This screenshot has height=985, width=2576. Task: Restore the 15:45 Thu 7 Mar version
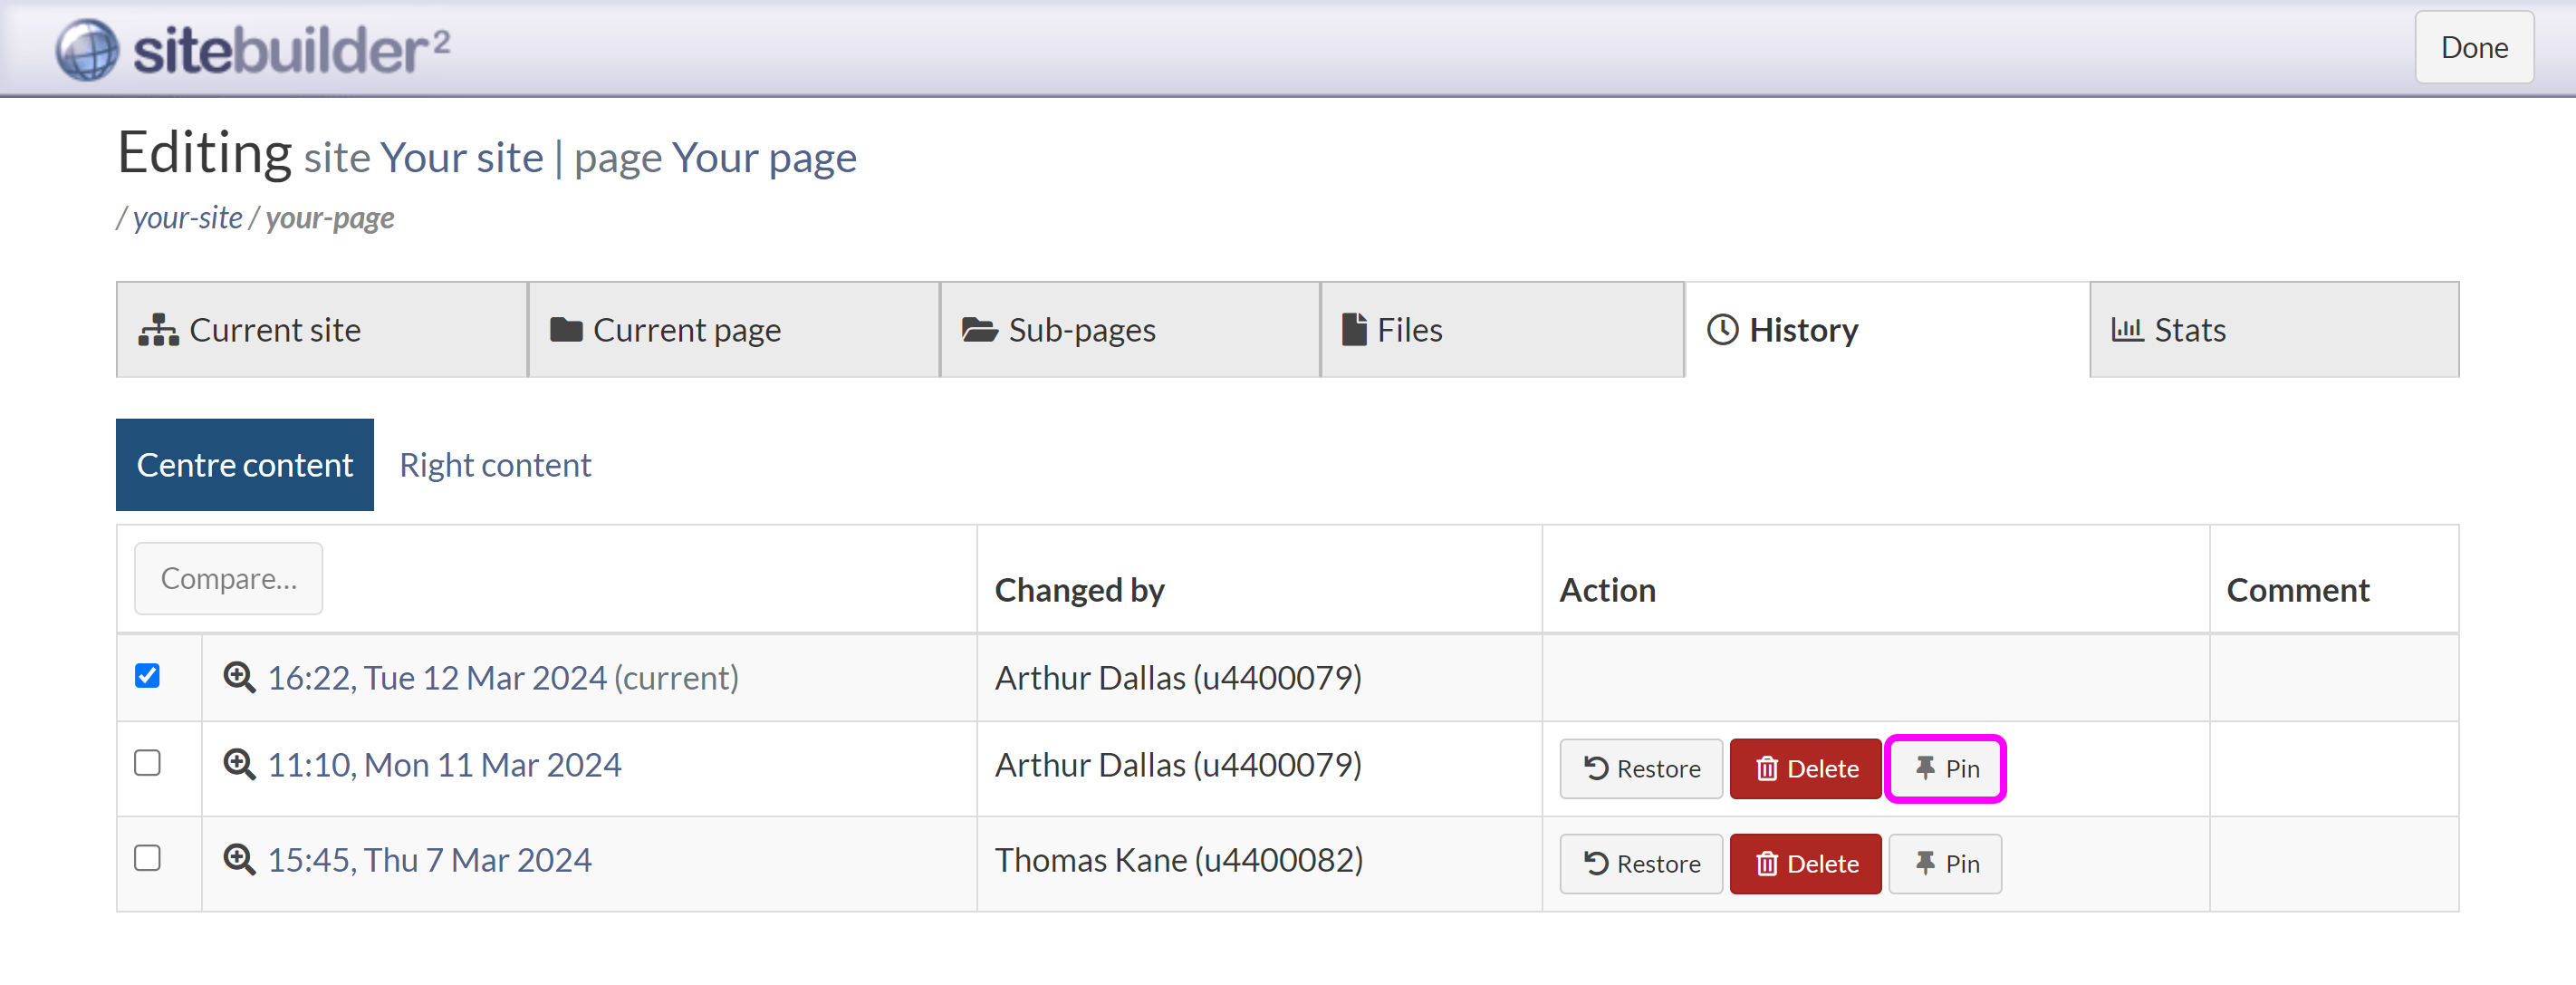[x=1640, y=863]
